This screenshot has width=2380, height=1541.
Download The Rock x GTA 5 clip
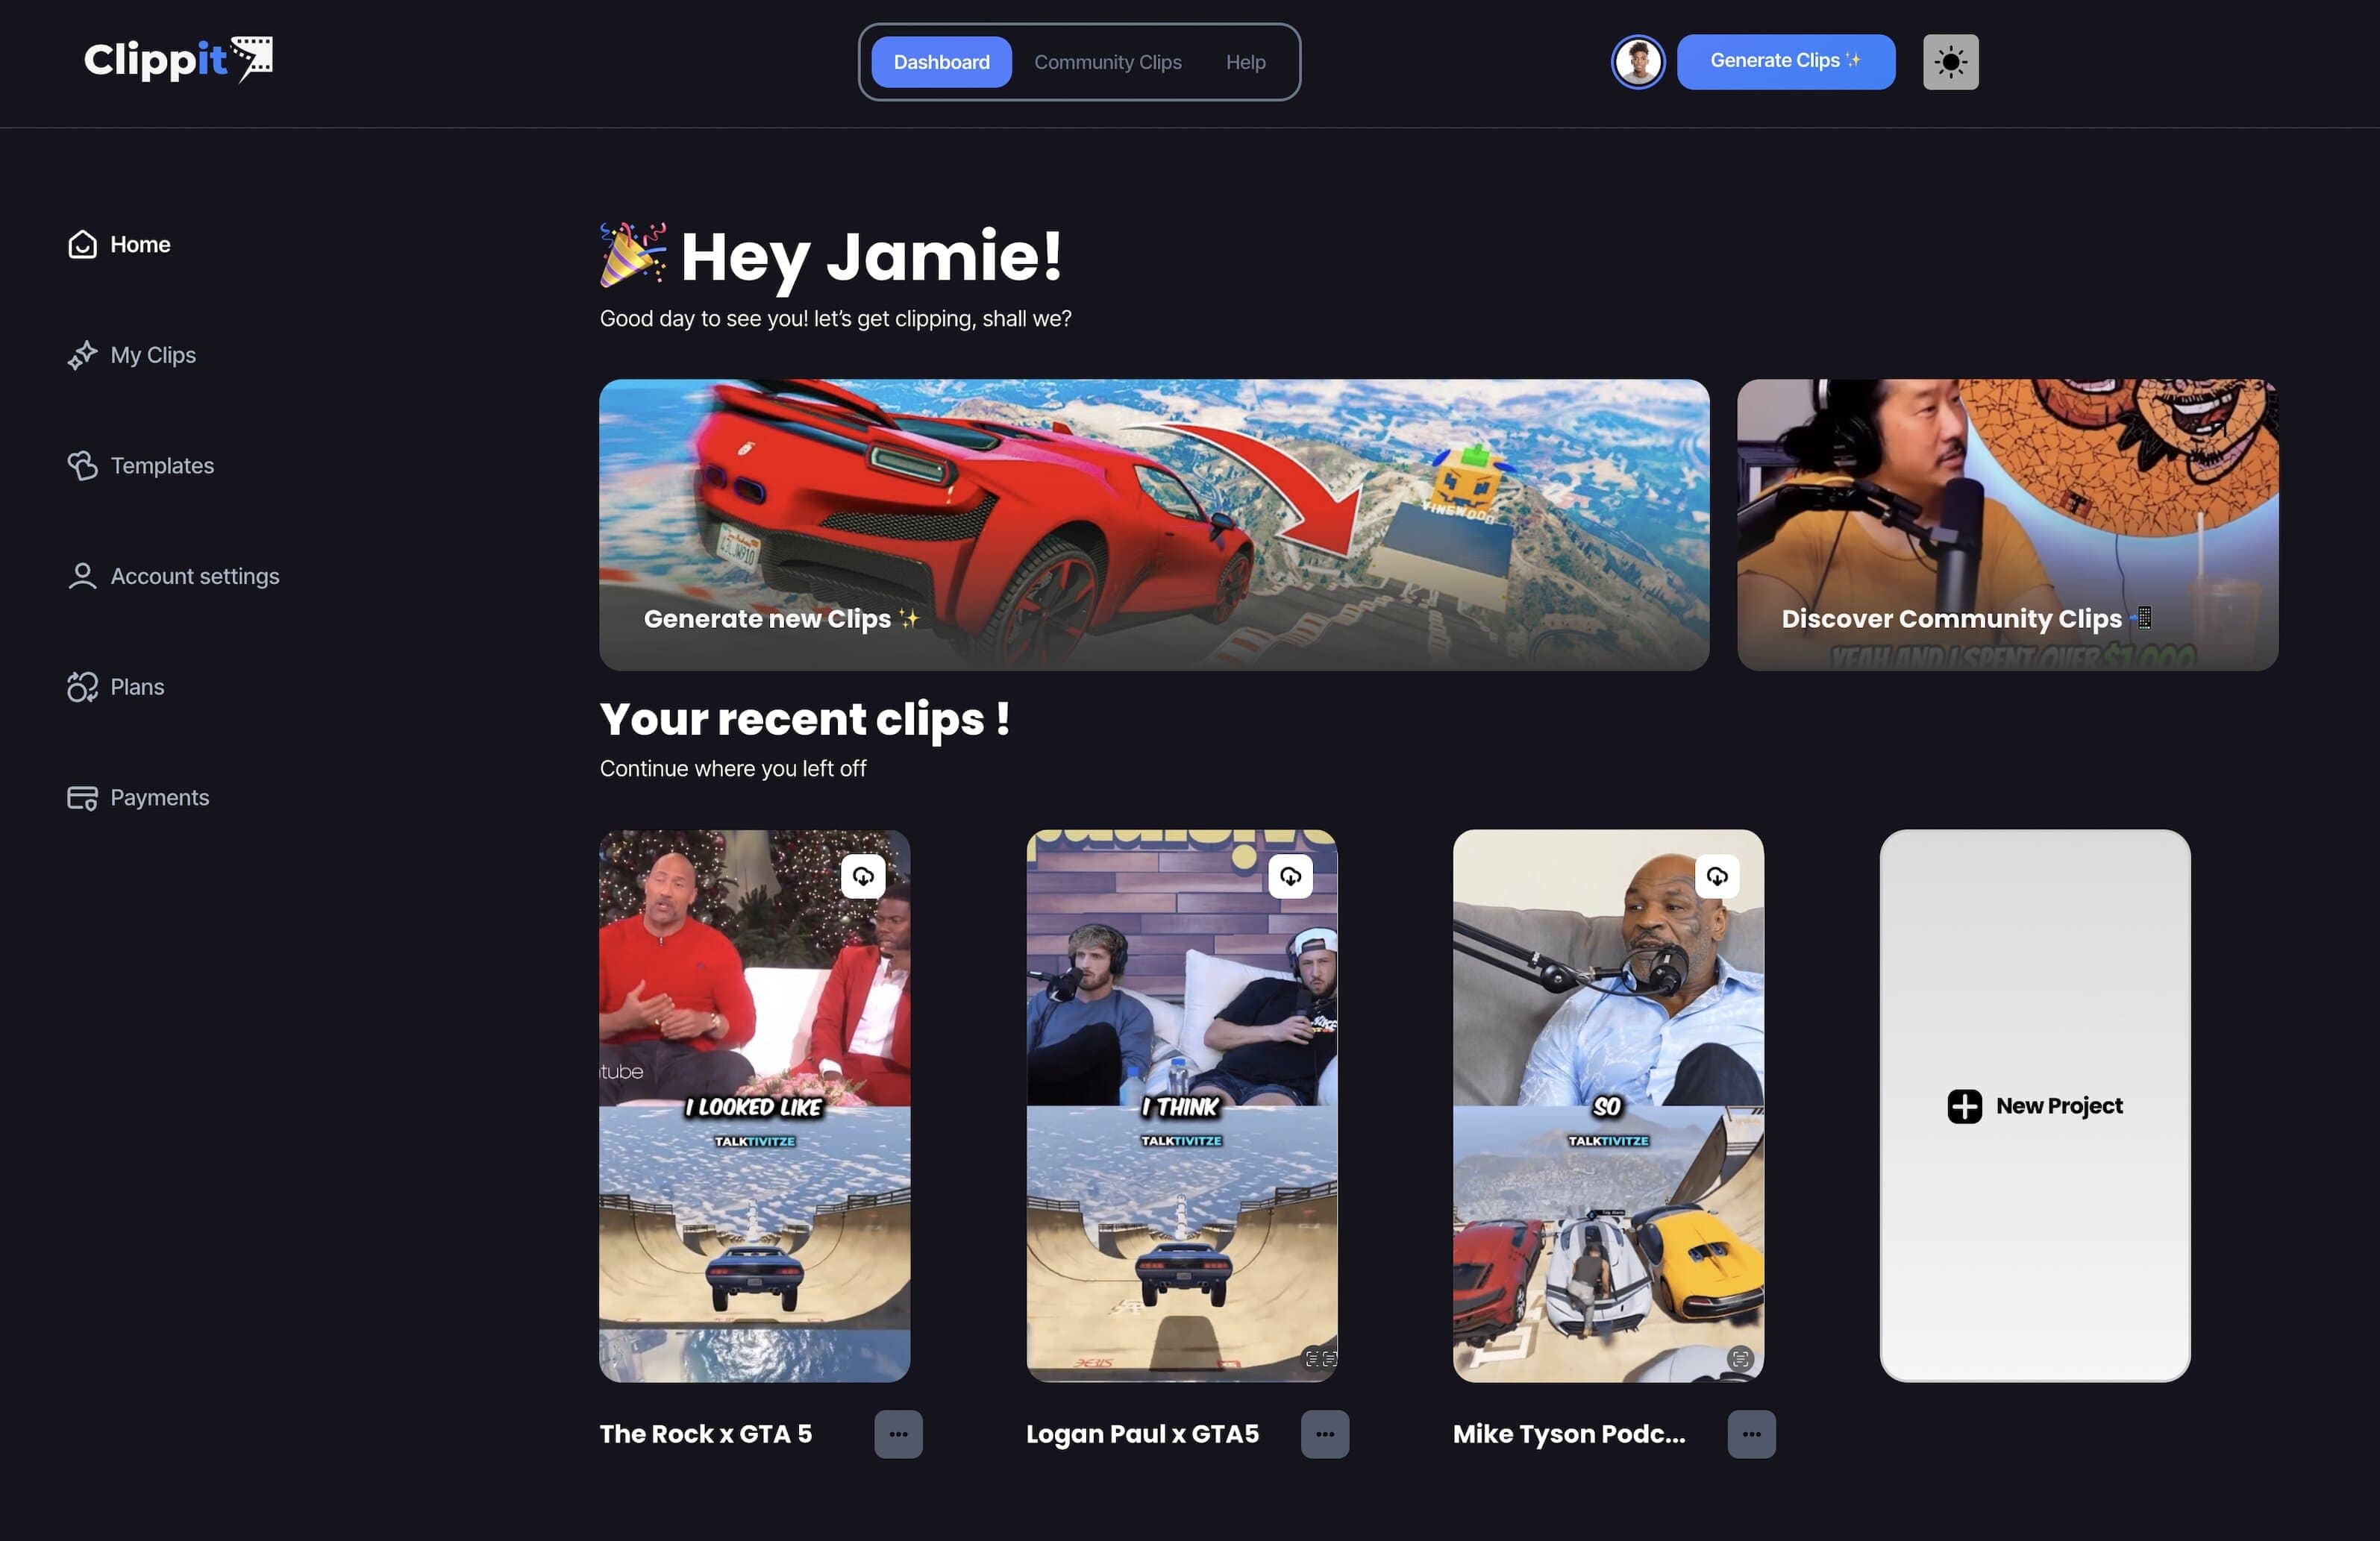click(x=862, y=876)
